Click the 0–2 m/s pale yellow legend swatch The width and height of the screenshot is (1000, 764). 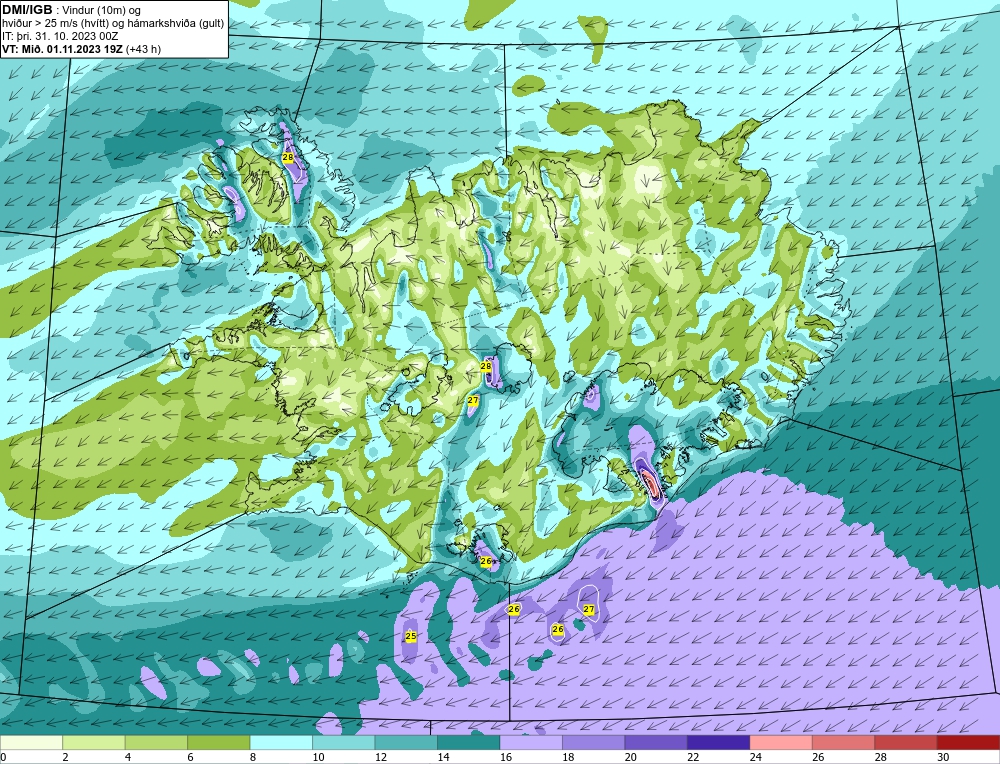pyautogui.click(x=31, y=742)
